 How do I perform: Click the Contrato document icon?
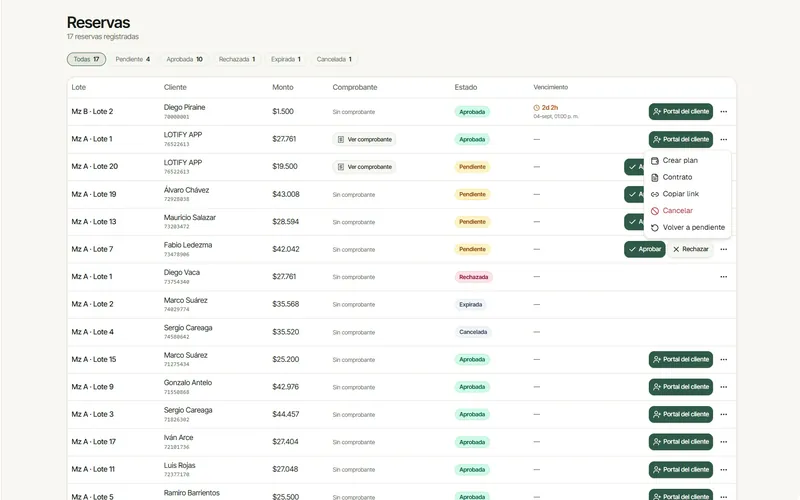point(655,178)
